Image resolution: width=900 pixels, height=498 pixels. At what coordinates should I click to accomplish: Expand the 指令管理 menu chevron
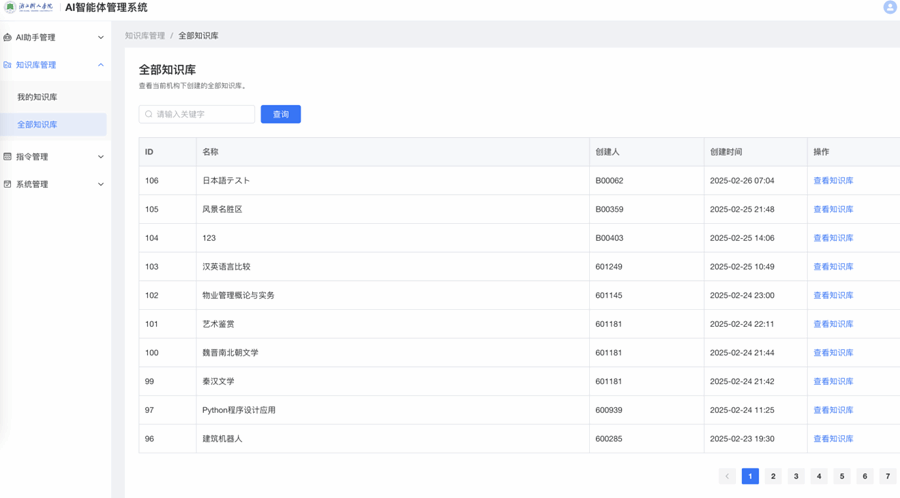coord(101,157)
